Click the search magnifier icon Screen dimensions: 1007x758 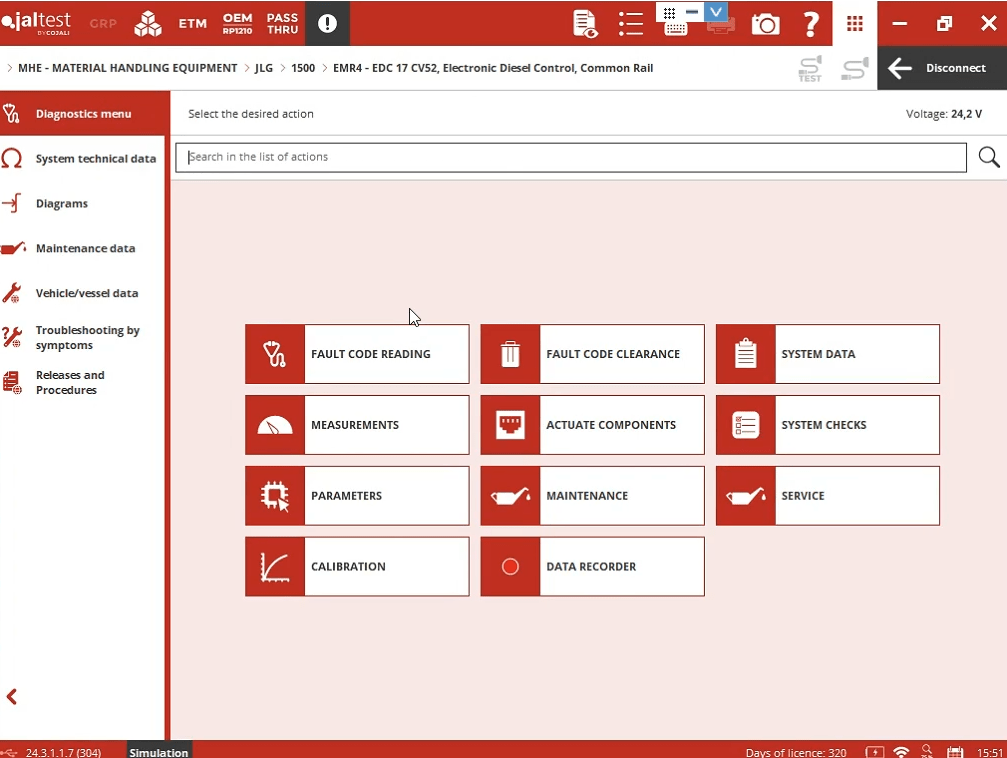tap(989, 157)
